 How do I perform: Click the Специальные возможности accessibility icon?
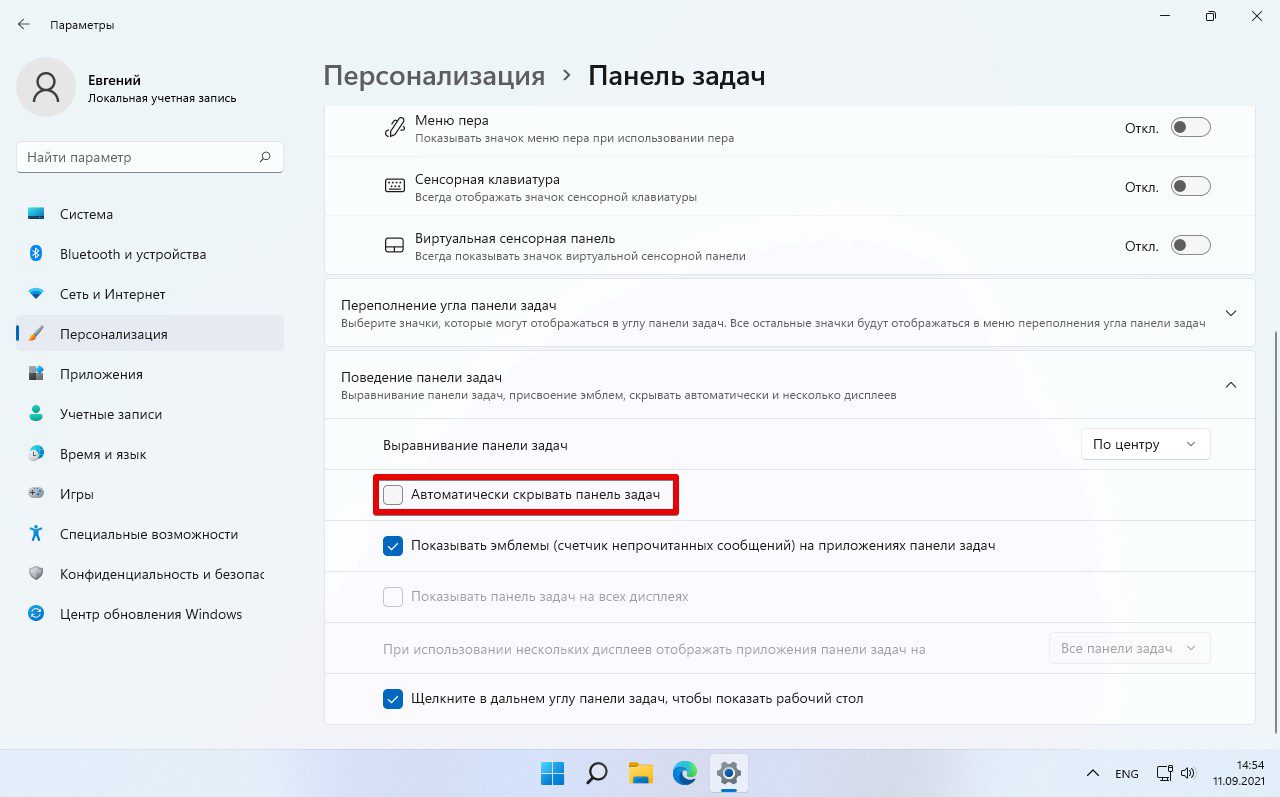pos(36,534)
